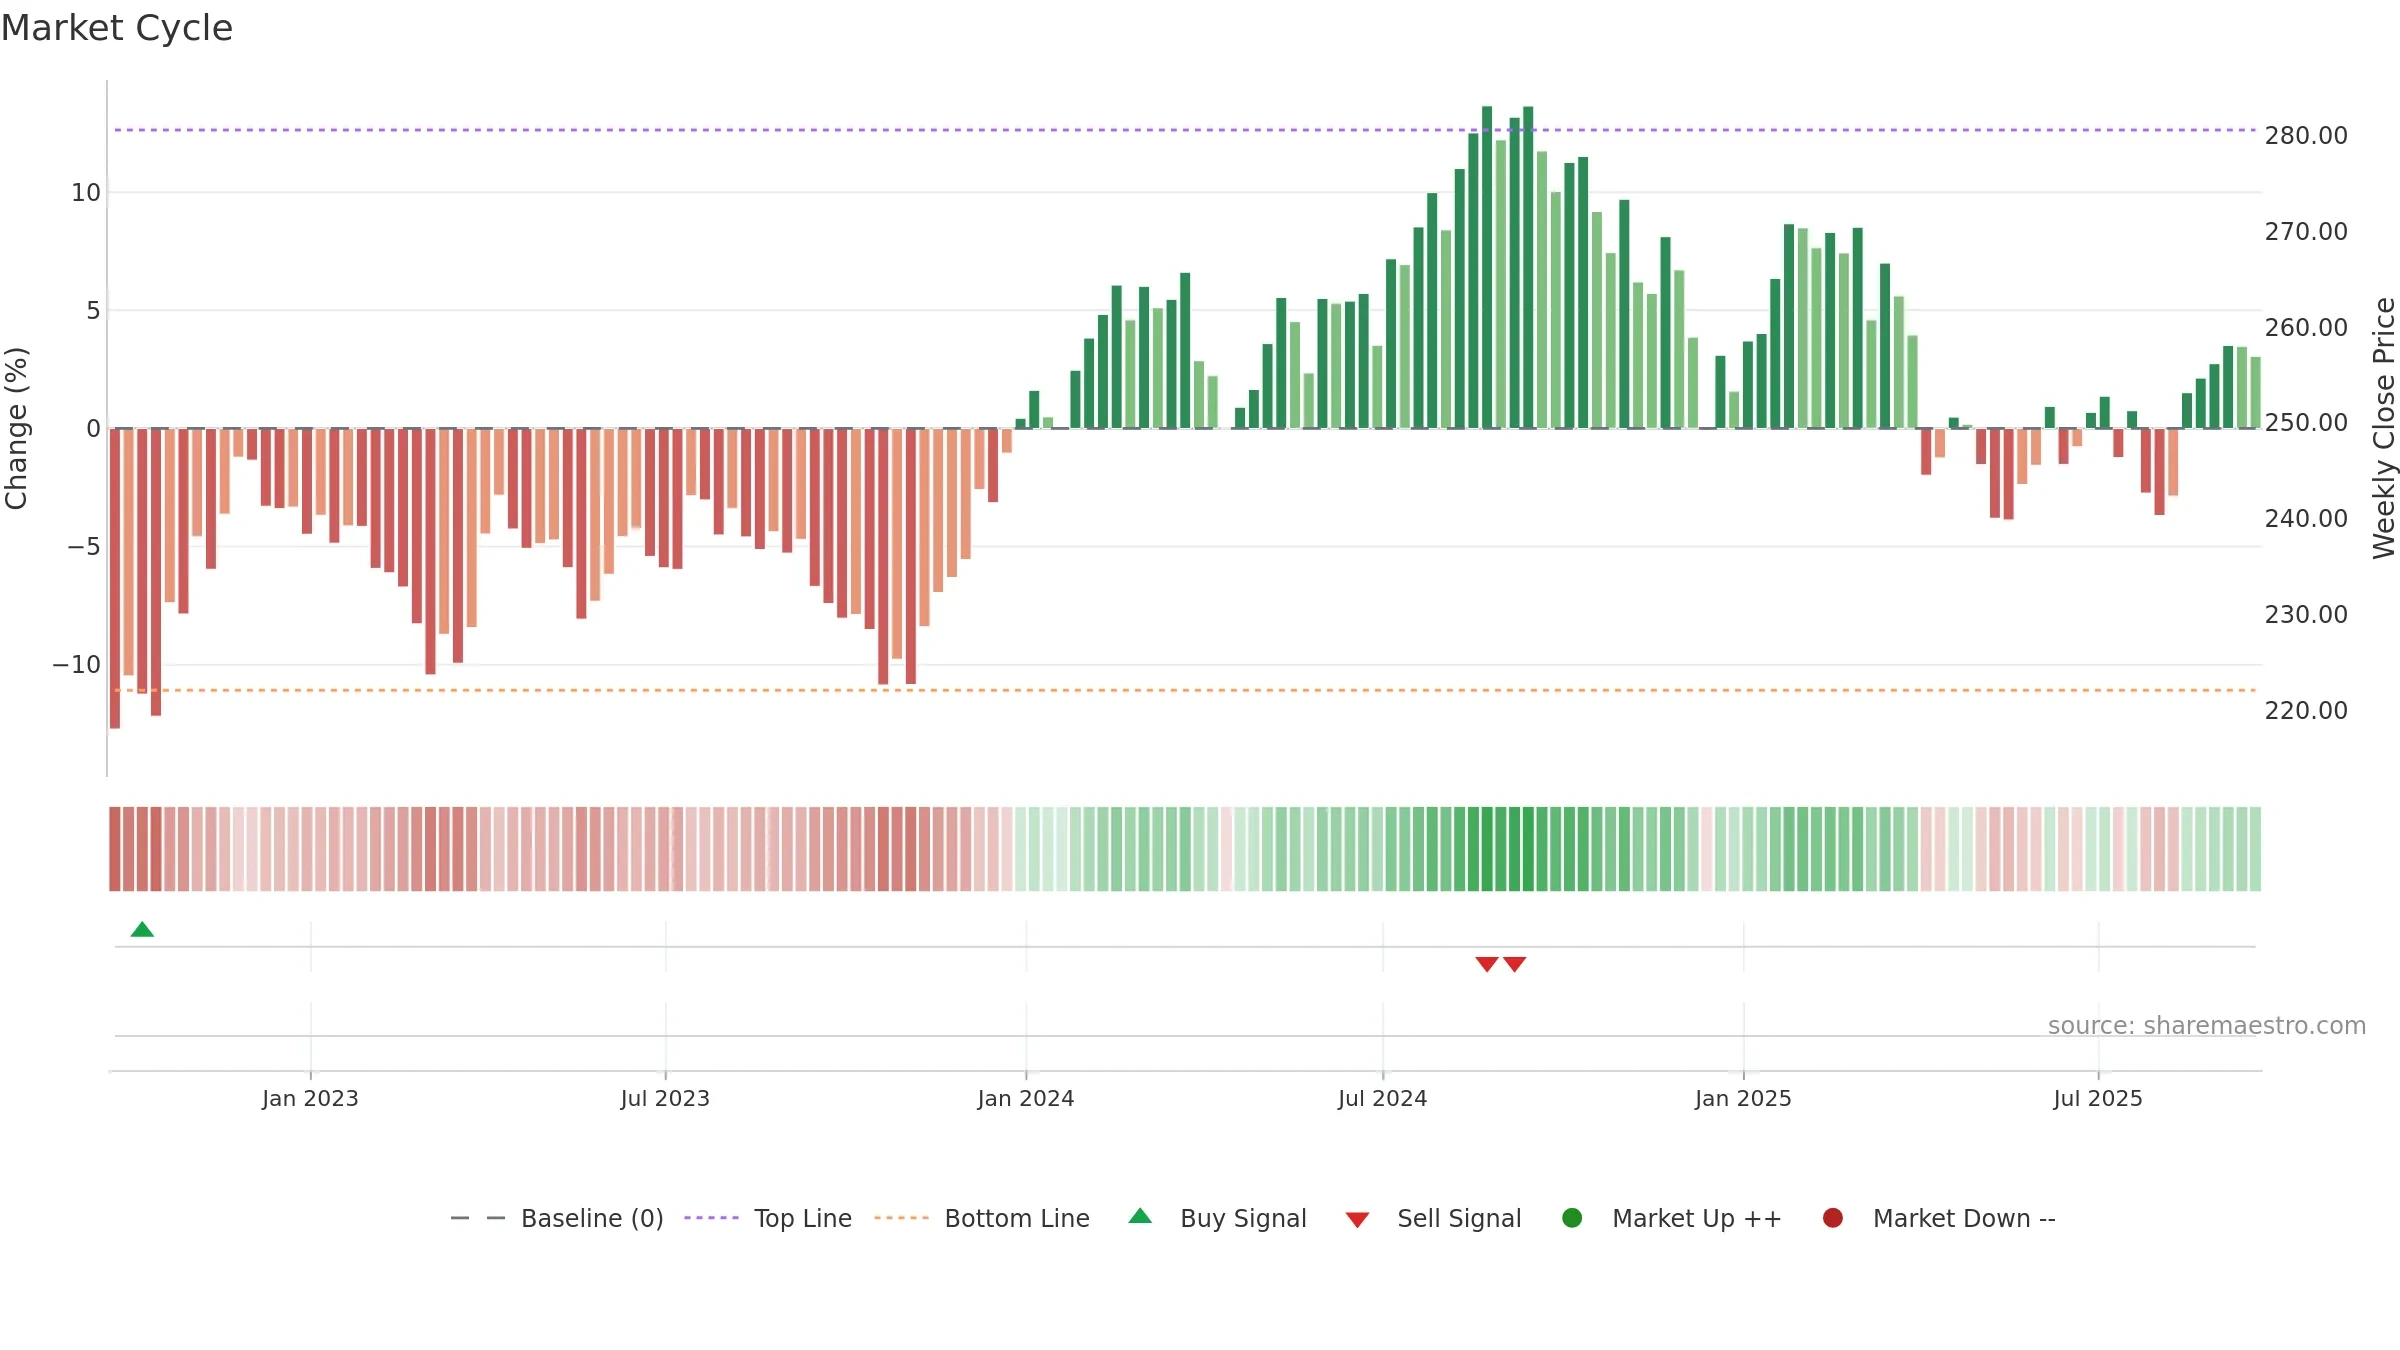The width and height of the screenshot is (2400, 1350).
Task: Toggle Bottom Line legend entry
Action: (x=982, y=1218)
